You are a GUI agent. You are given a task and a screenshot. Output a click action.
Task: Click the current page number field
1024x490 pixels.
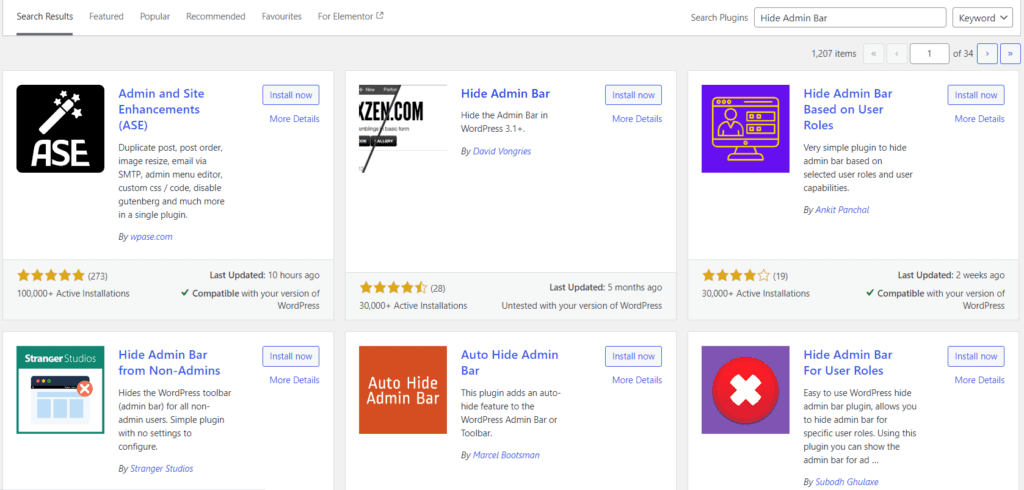[929, 54]
